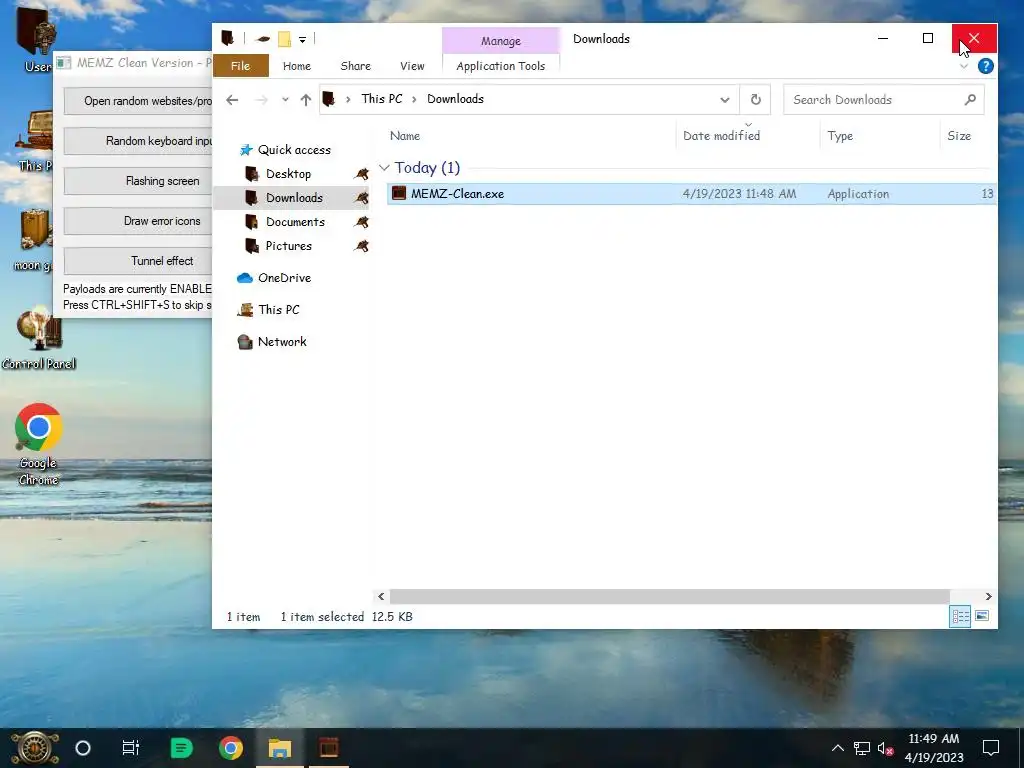Open Control Panel desktop icon
This screenshot has width=1024, height=768.
(x=39, y=339)
